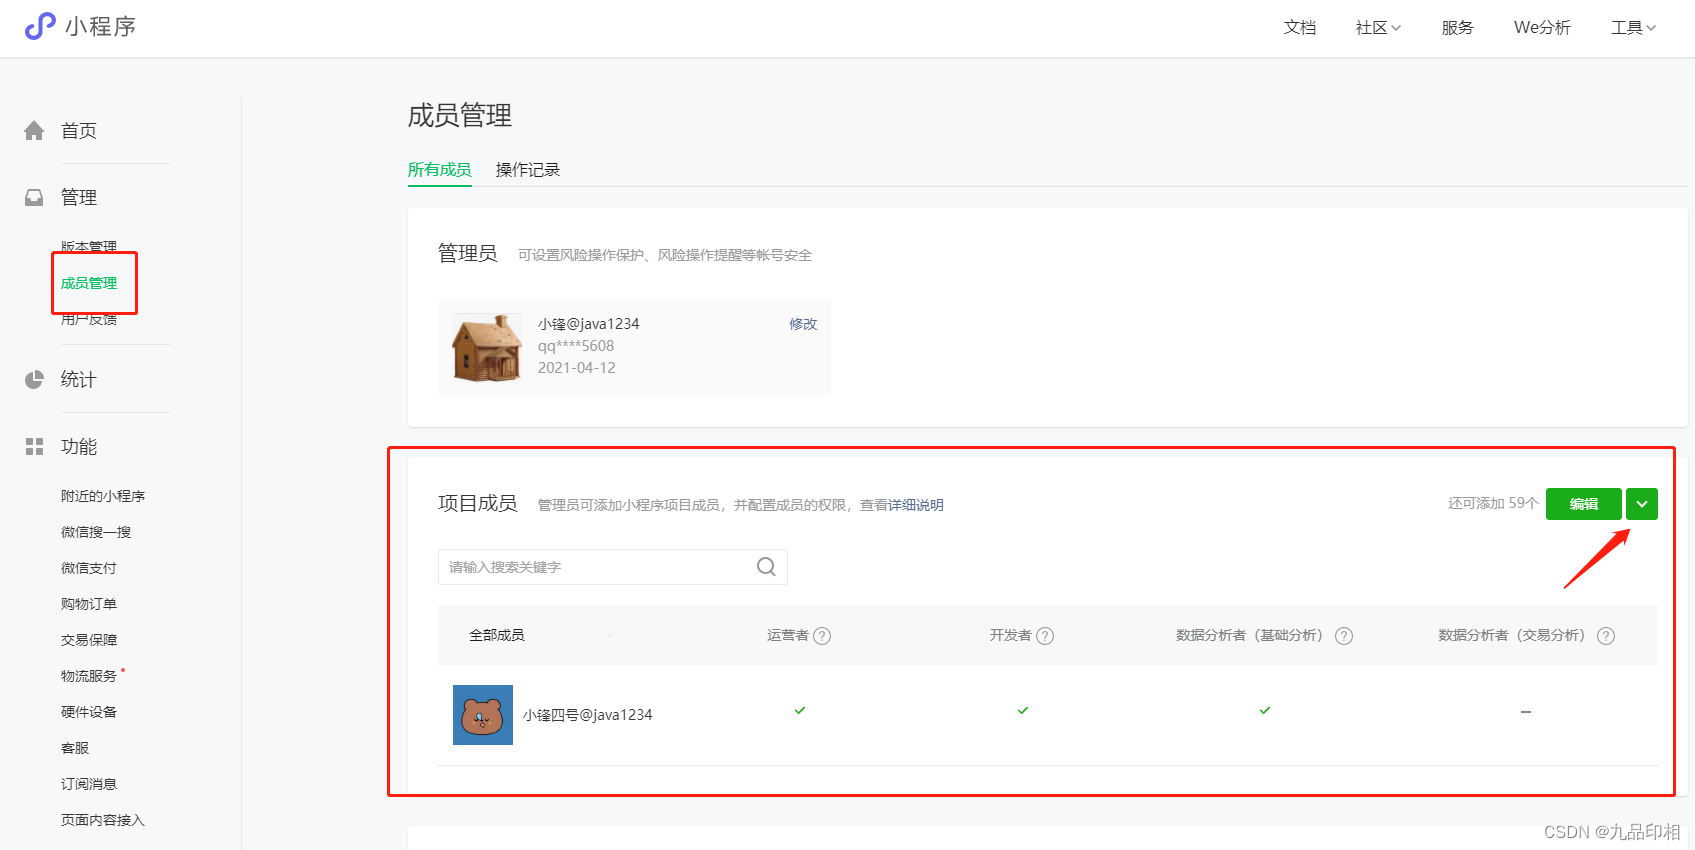Click member name 小锋四号@java1234

(x=588, y=715)
